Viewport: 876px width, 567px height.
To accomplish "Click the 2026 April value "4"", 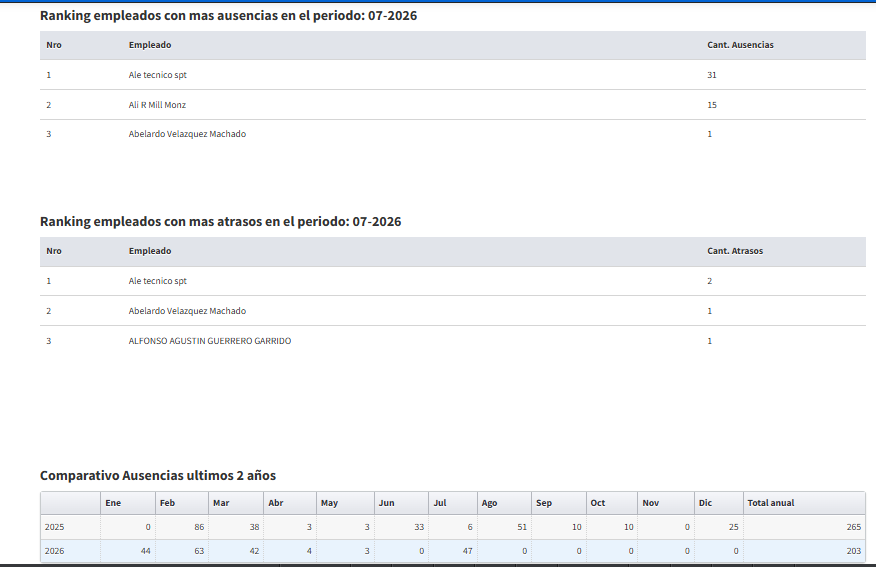I will pyautogui.click(x=309, y=551).
